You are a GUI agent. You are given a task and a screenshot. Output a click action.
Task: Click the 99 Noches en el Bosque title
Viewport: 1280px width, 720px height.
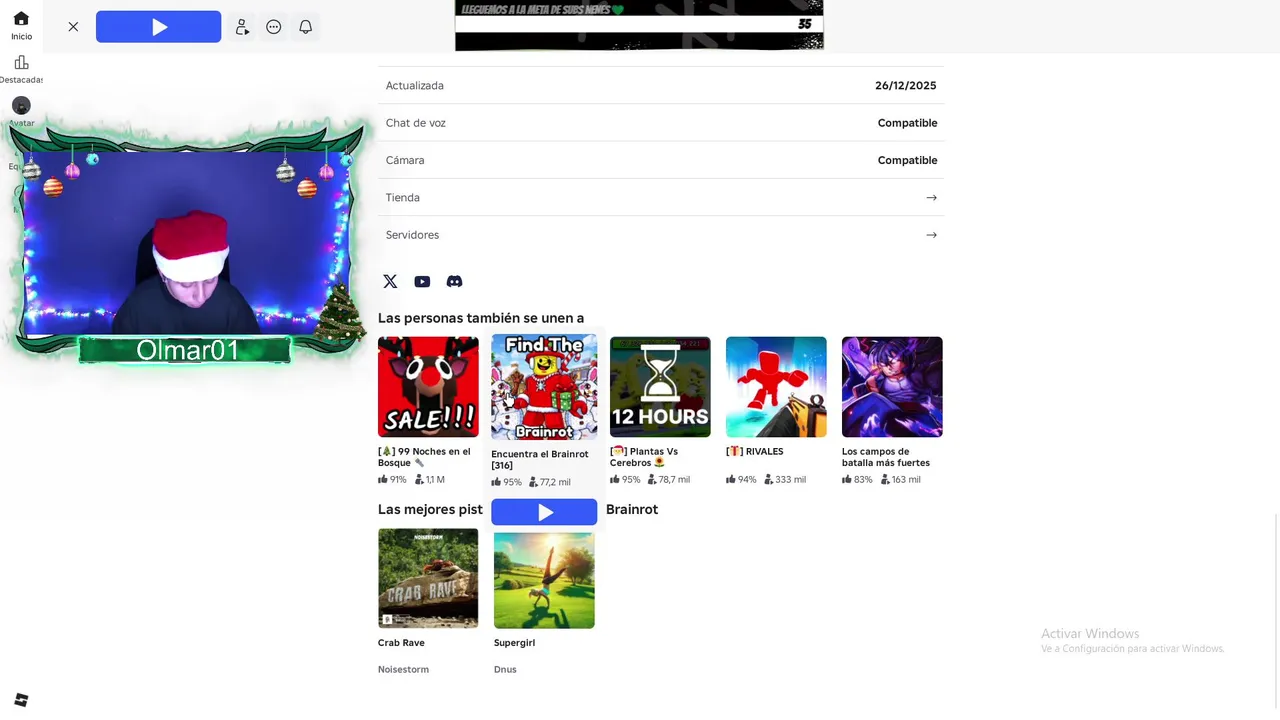point(425,457)
